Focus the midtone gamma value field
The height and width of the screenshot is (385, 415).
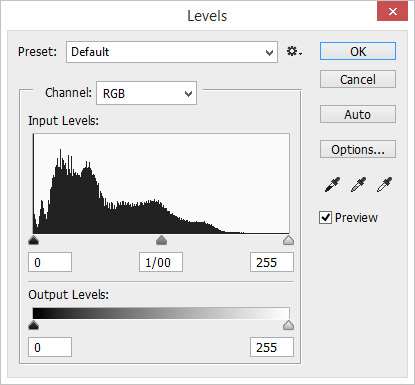click(x=161, y=262)
